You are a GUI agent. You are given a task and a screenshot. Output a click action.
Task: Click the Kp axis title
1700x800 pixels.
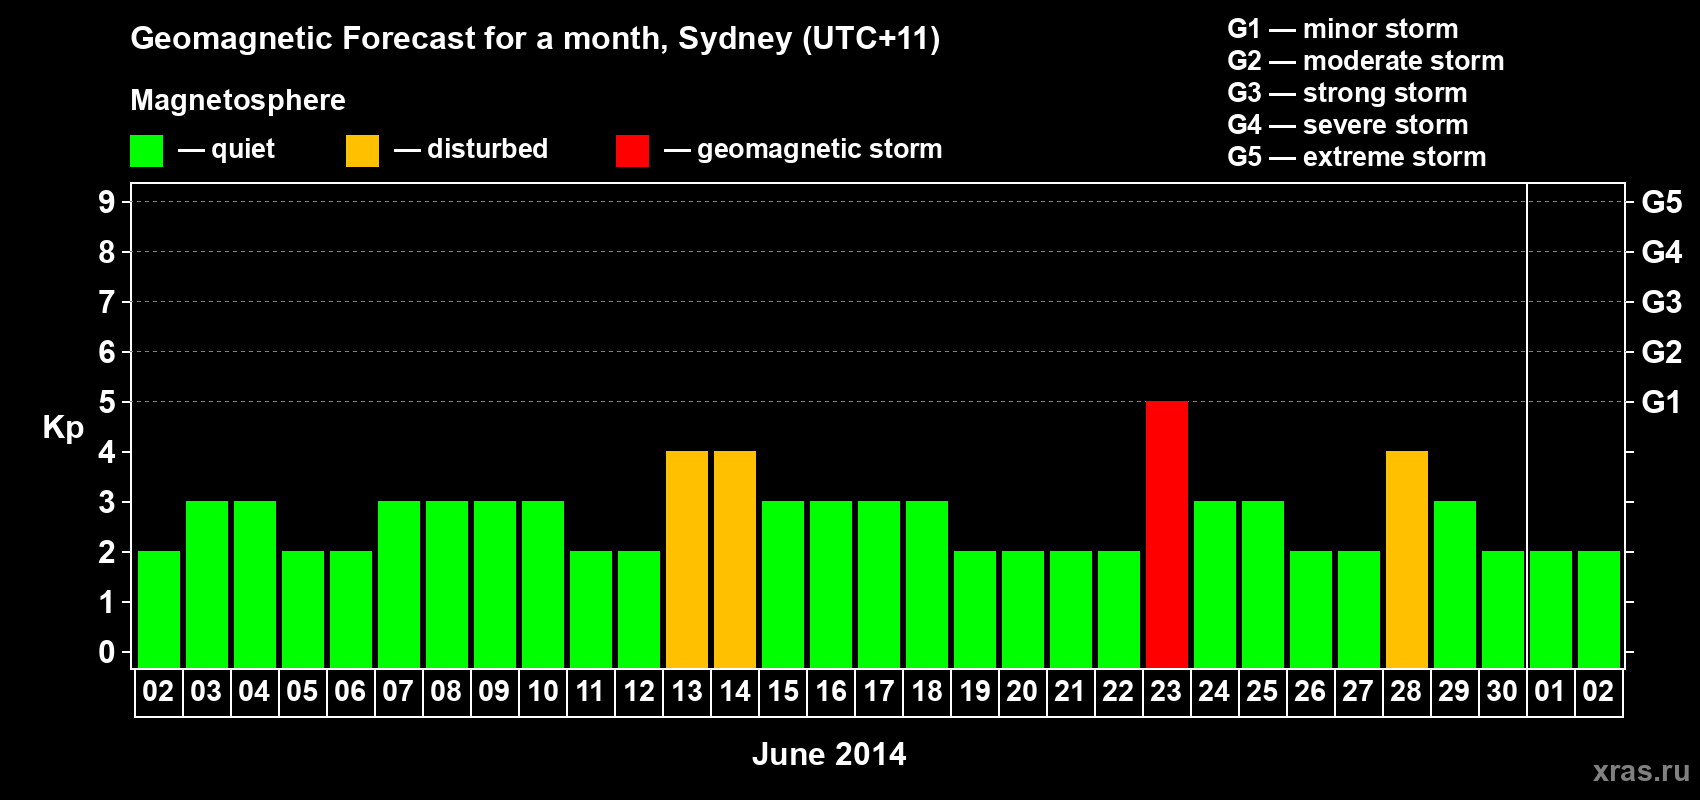[63, 428]
